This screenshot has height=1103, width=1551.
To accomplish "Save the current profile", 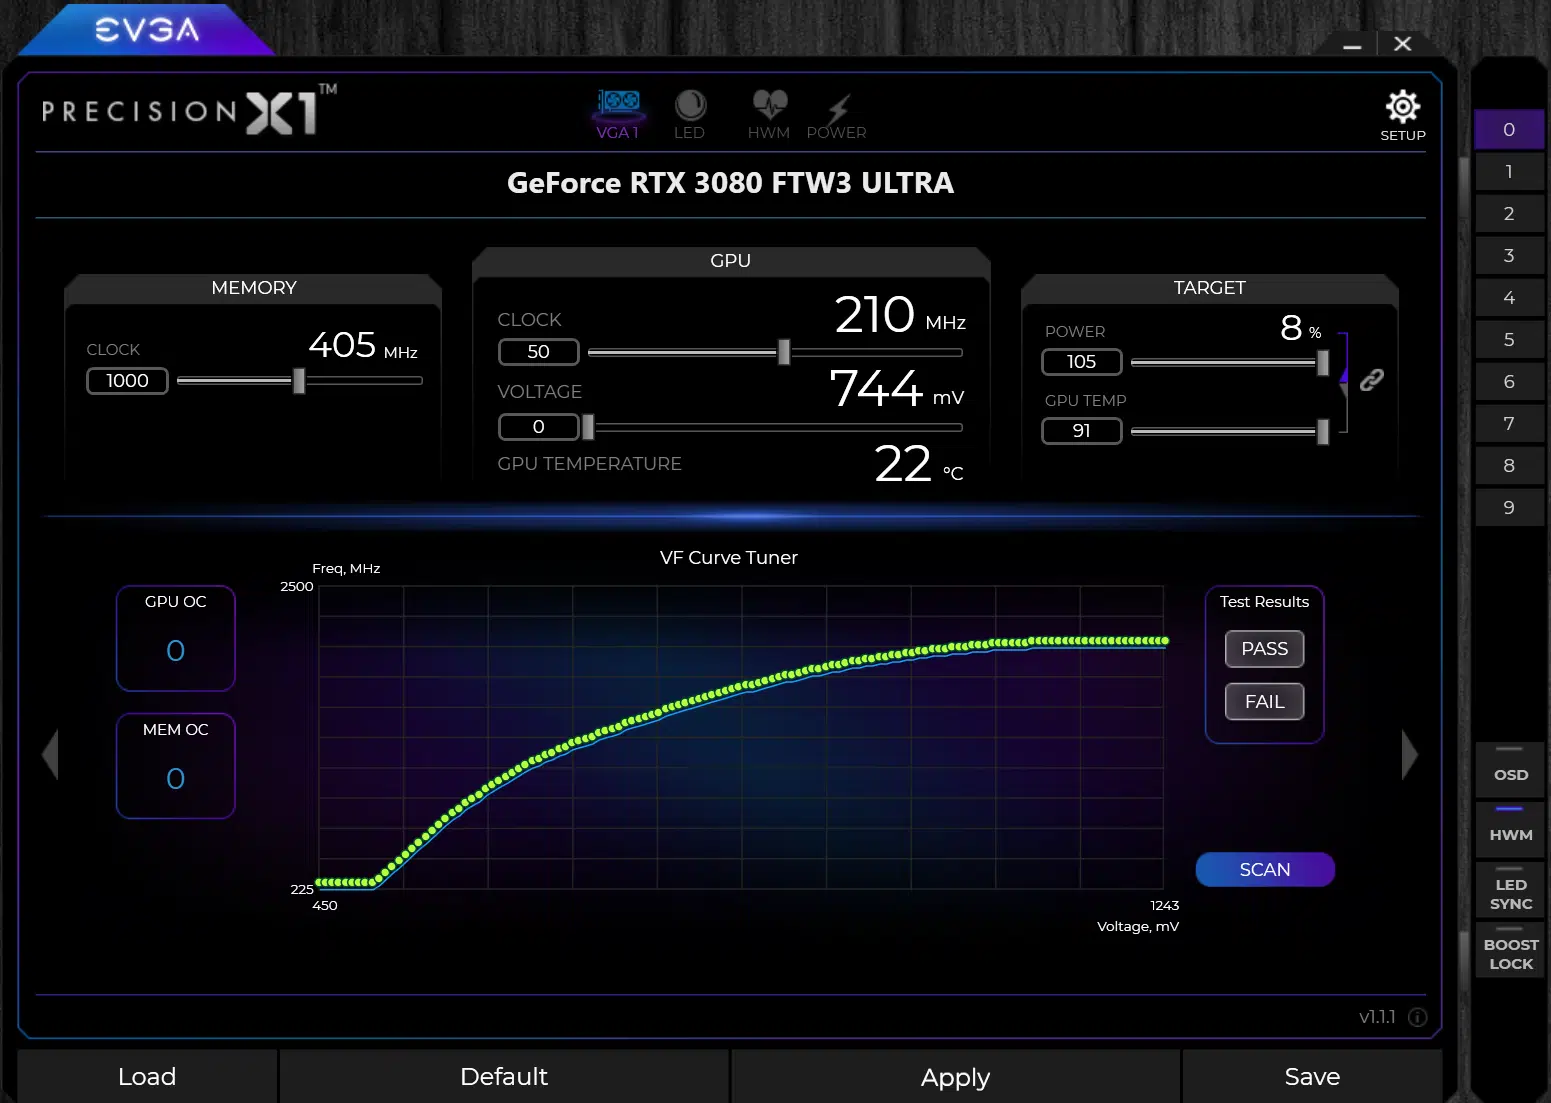I will coord(1312,1076).
